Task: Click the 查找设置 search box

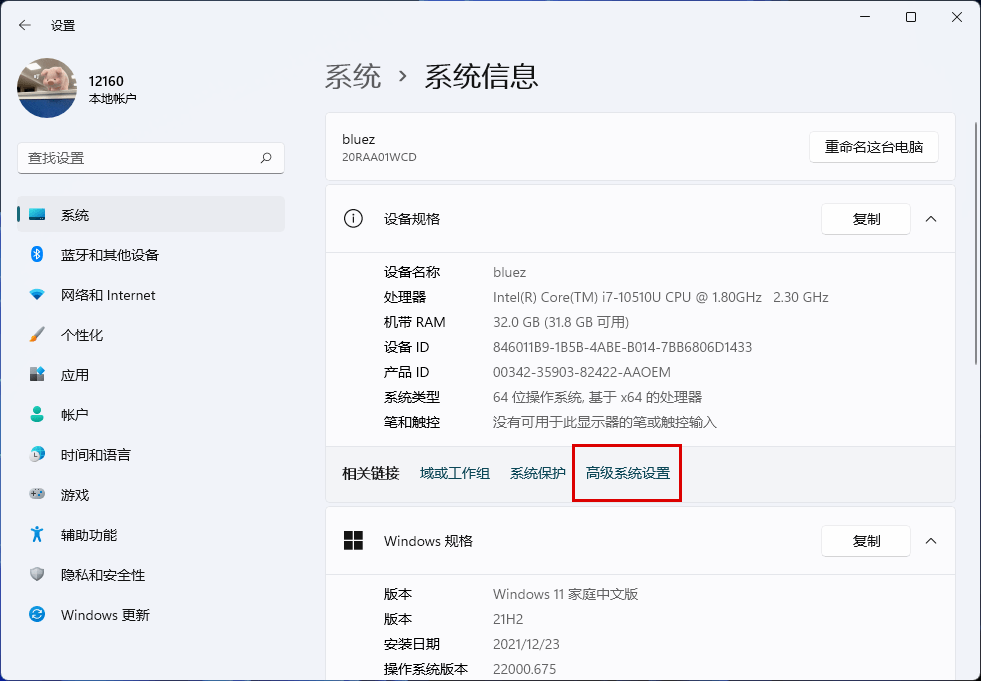Action: pos(151,158)
